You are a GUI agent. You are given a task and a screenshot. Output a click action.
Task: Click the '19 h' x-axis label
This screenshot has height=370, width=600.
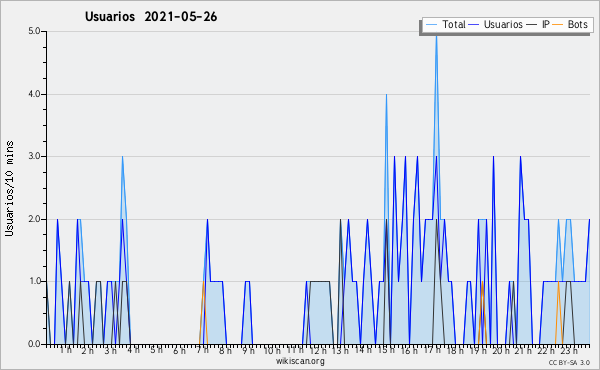478,350
